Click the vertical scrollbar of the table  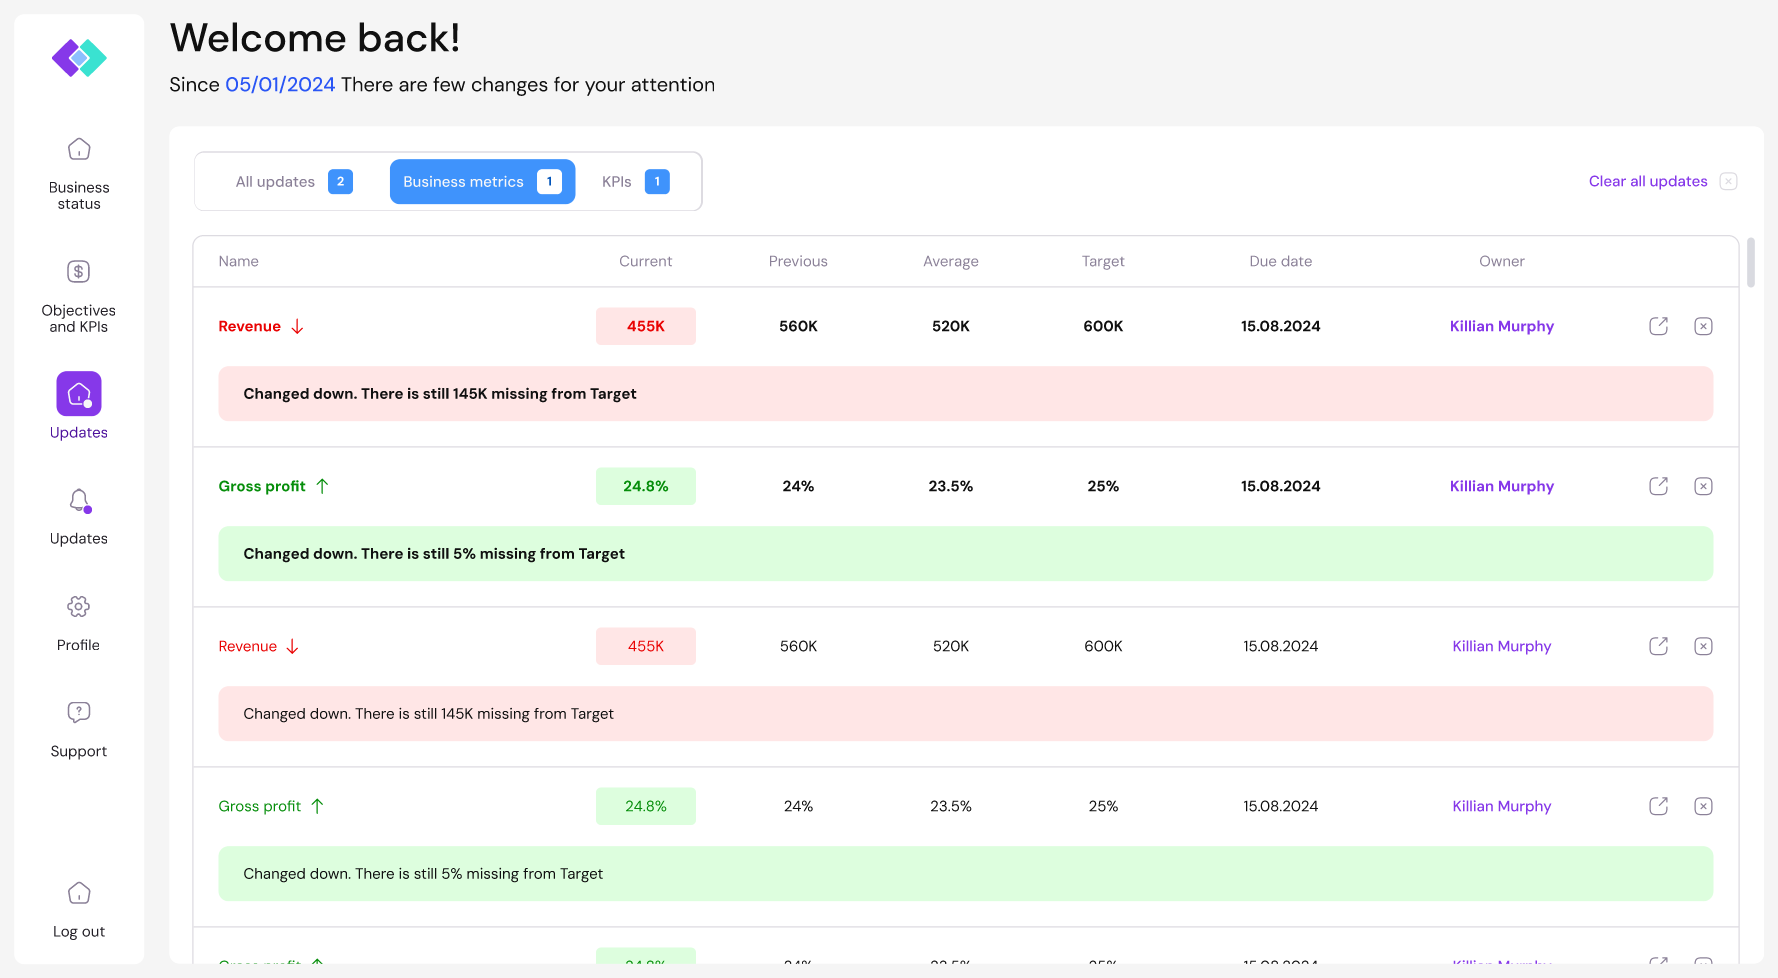click(1750, 263)
